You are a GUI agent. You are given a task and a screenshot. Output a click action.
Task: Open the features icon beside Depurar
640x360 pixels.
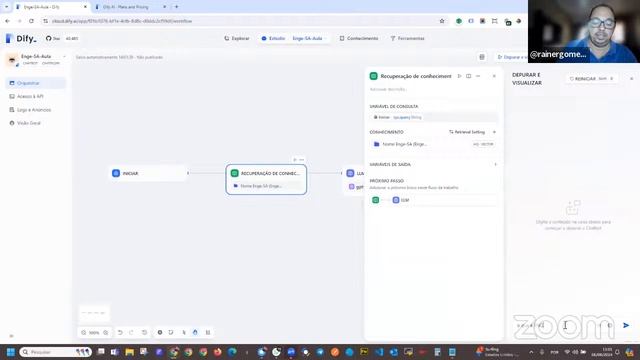pos(482,57)
